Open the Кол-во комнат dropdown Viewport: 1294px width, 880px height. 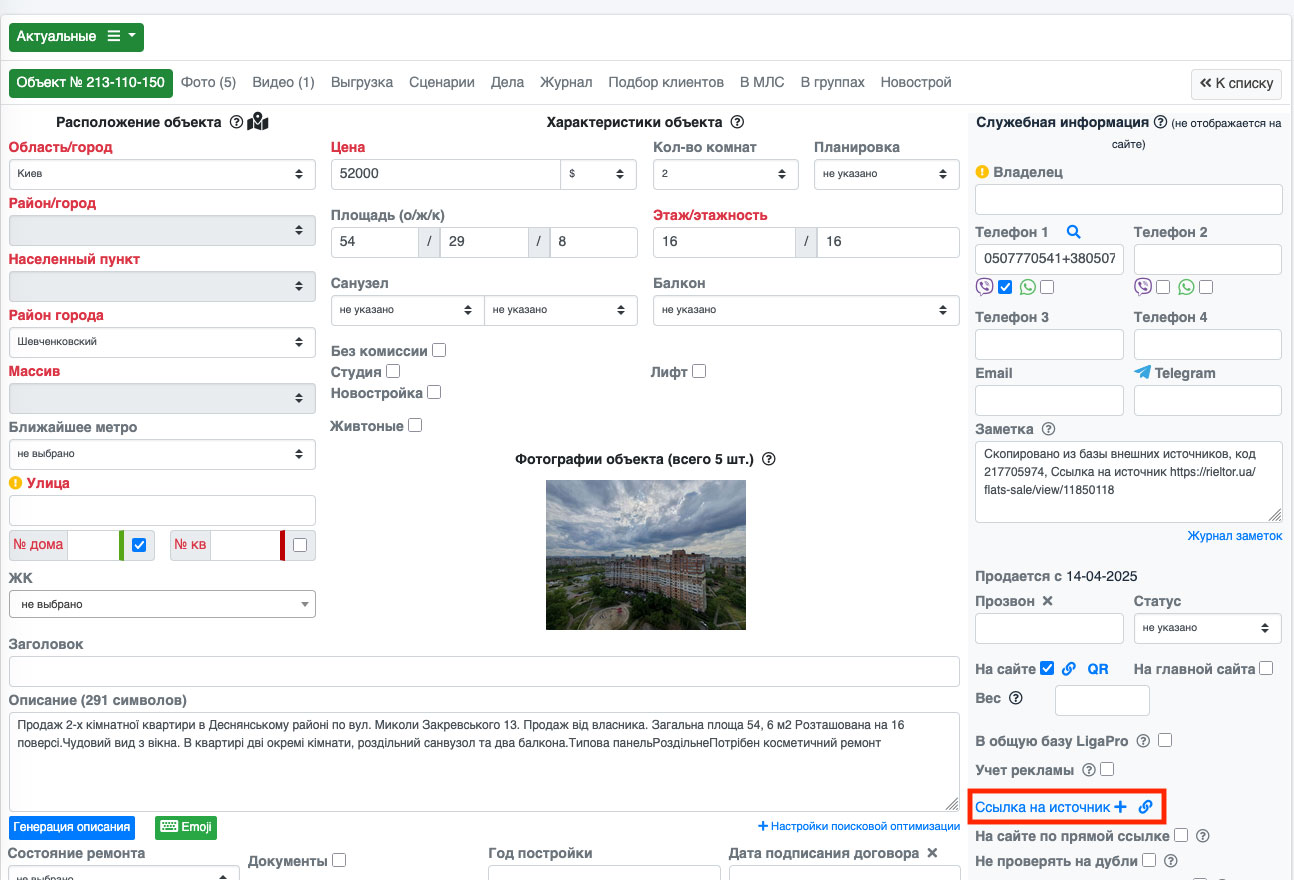725,174
